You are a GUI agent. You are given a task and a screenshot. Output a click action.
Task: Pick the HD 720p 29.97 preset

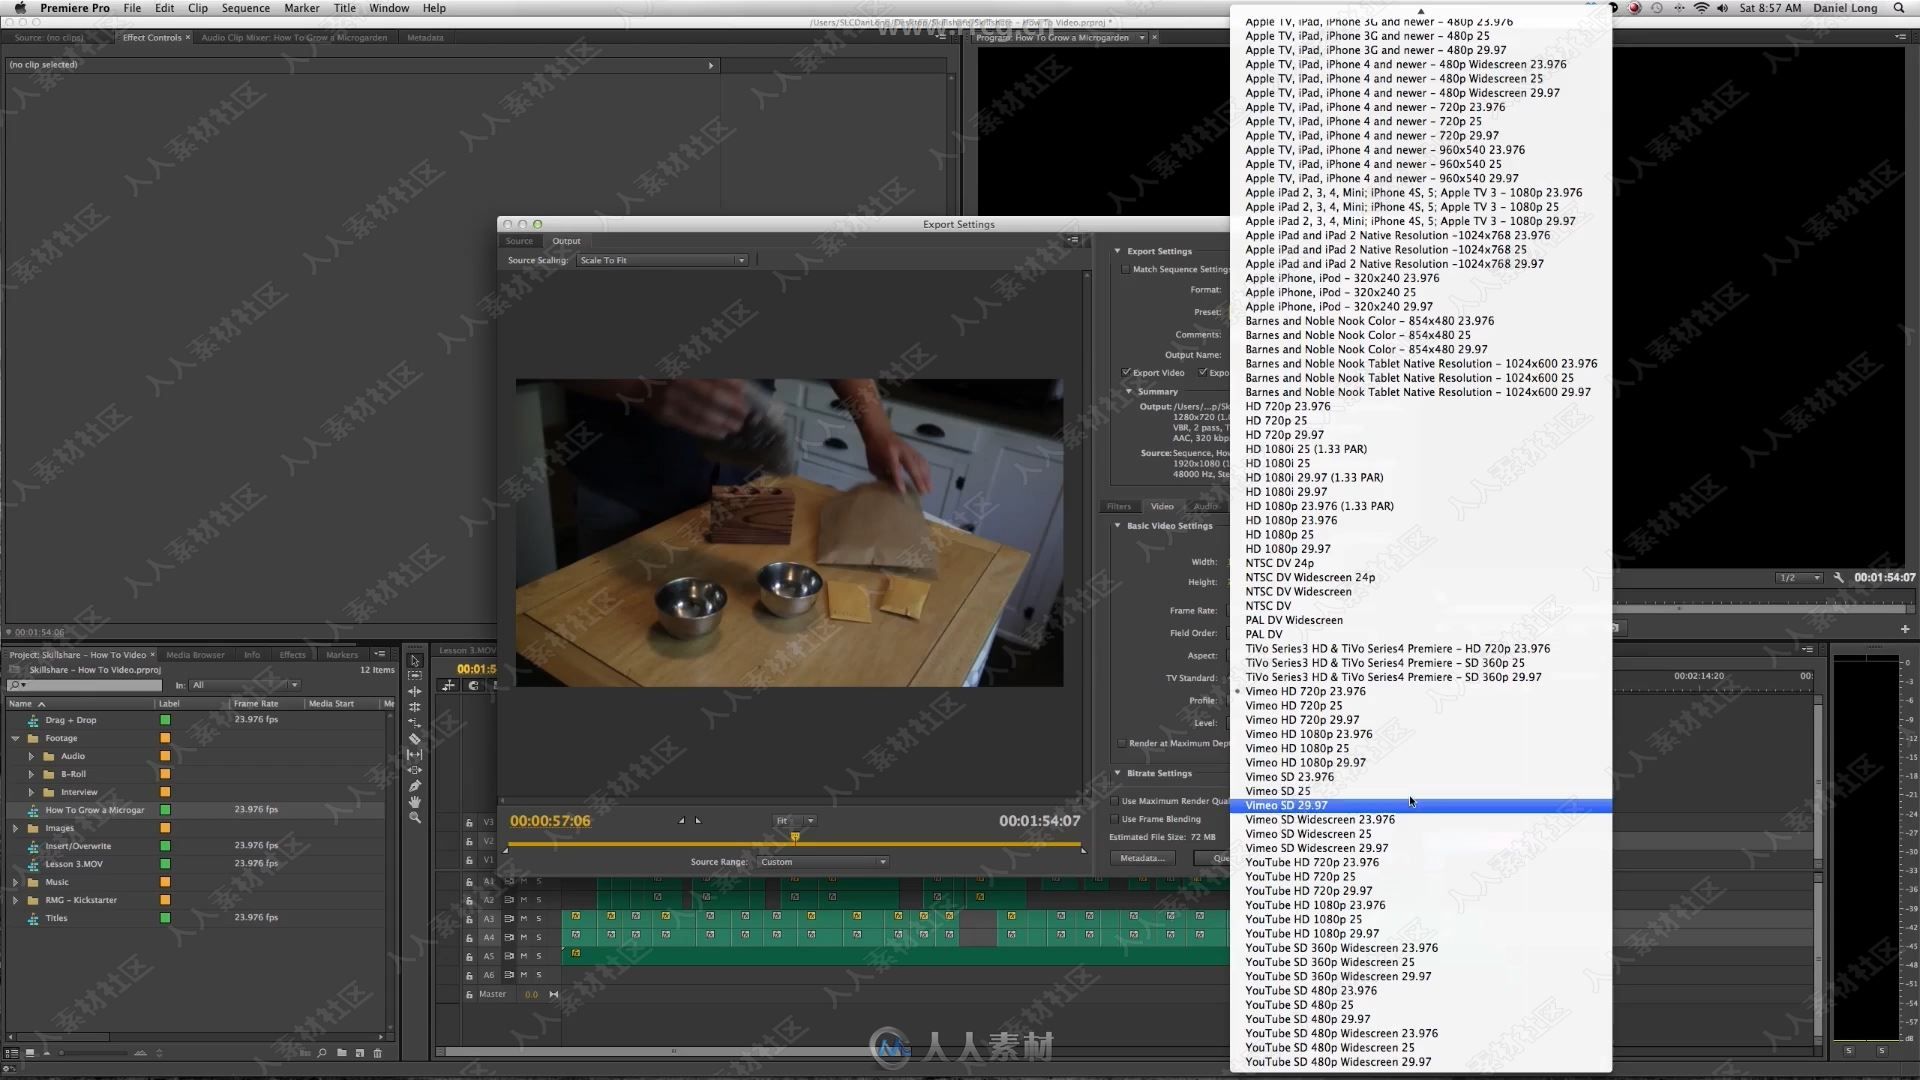pos(1284,435)
